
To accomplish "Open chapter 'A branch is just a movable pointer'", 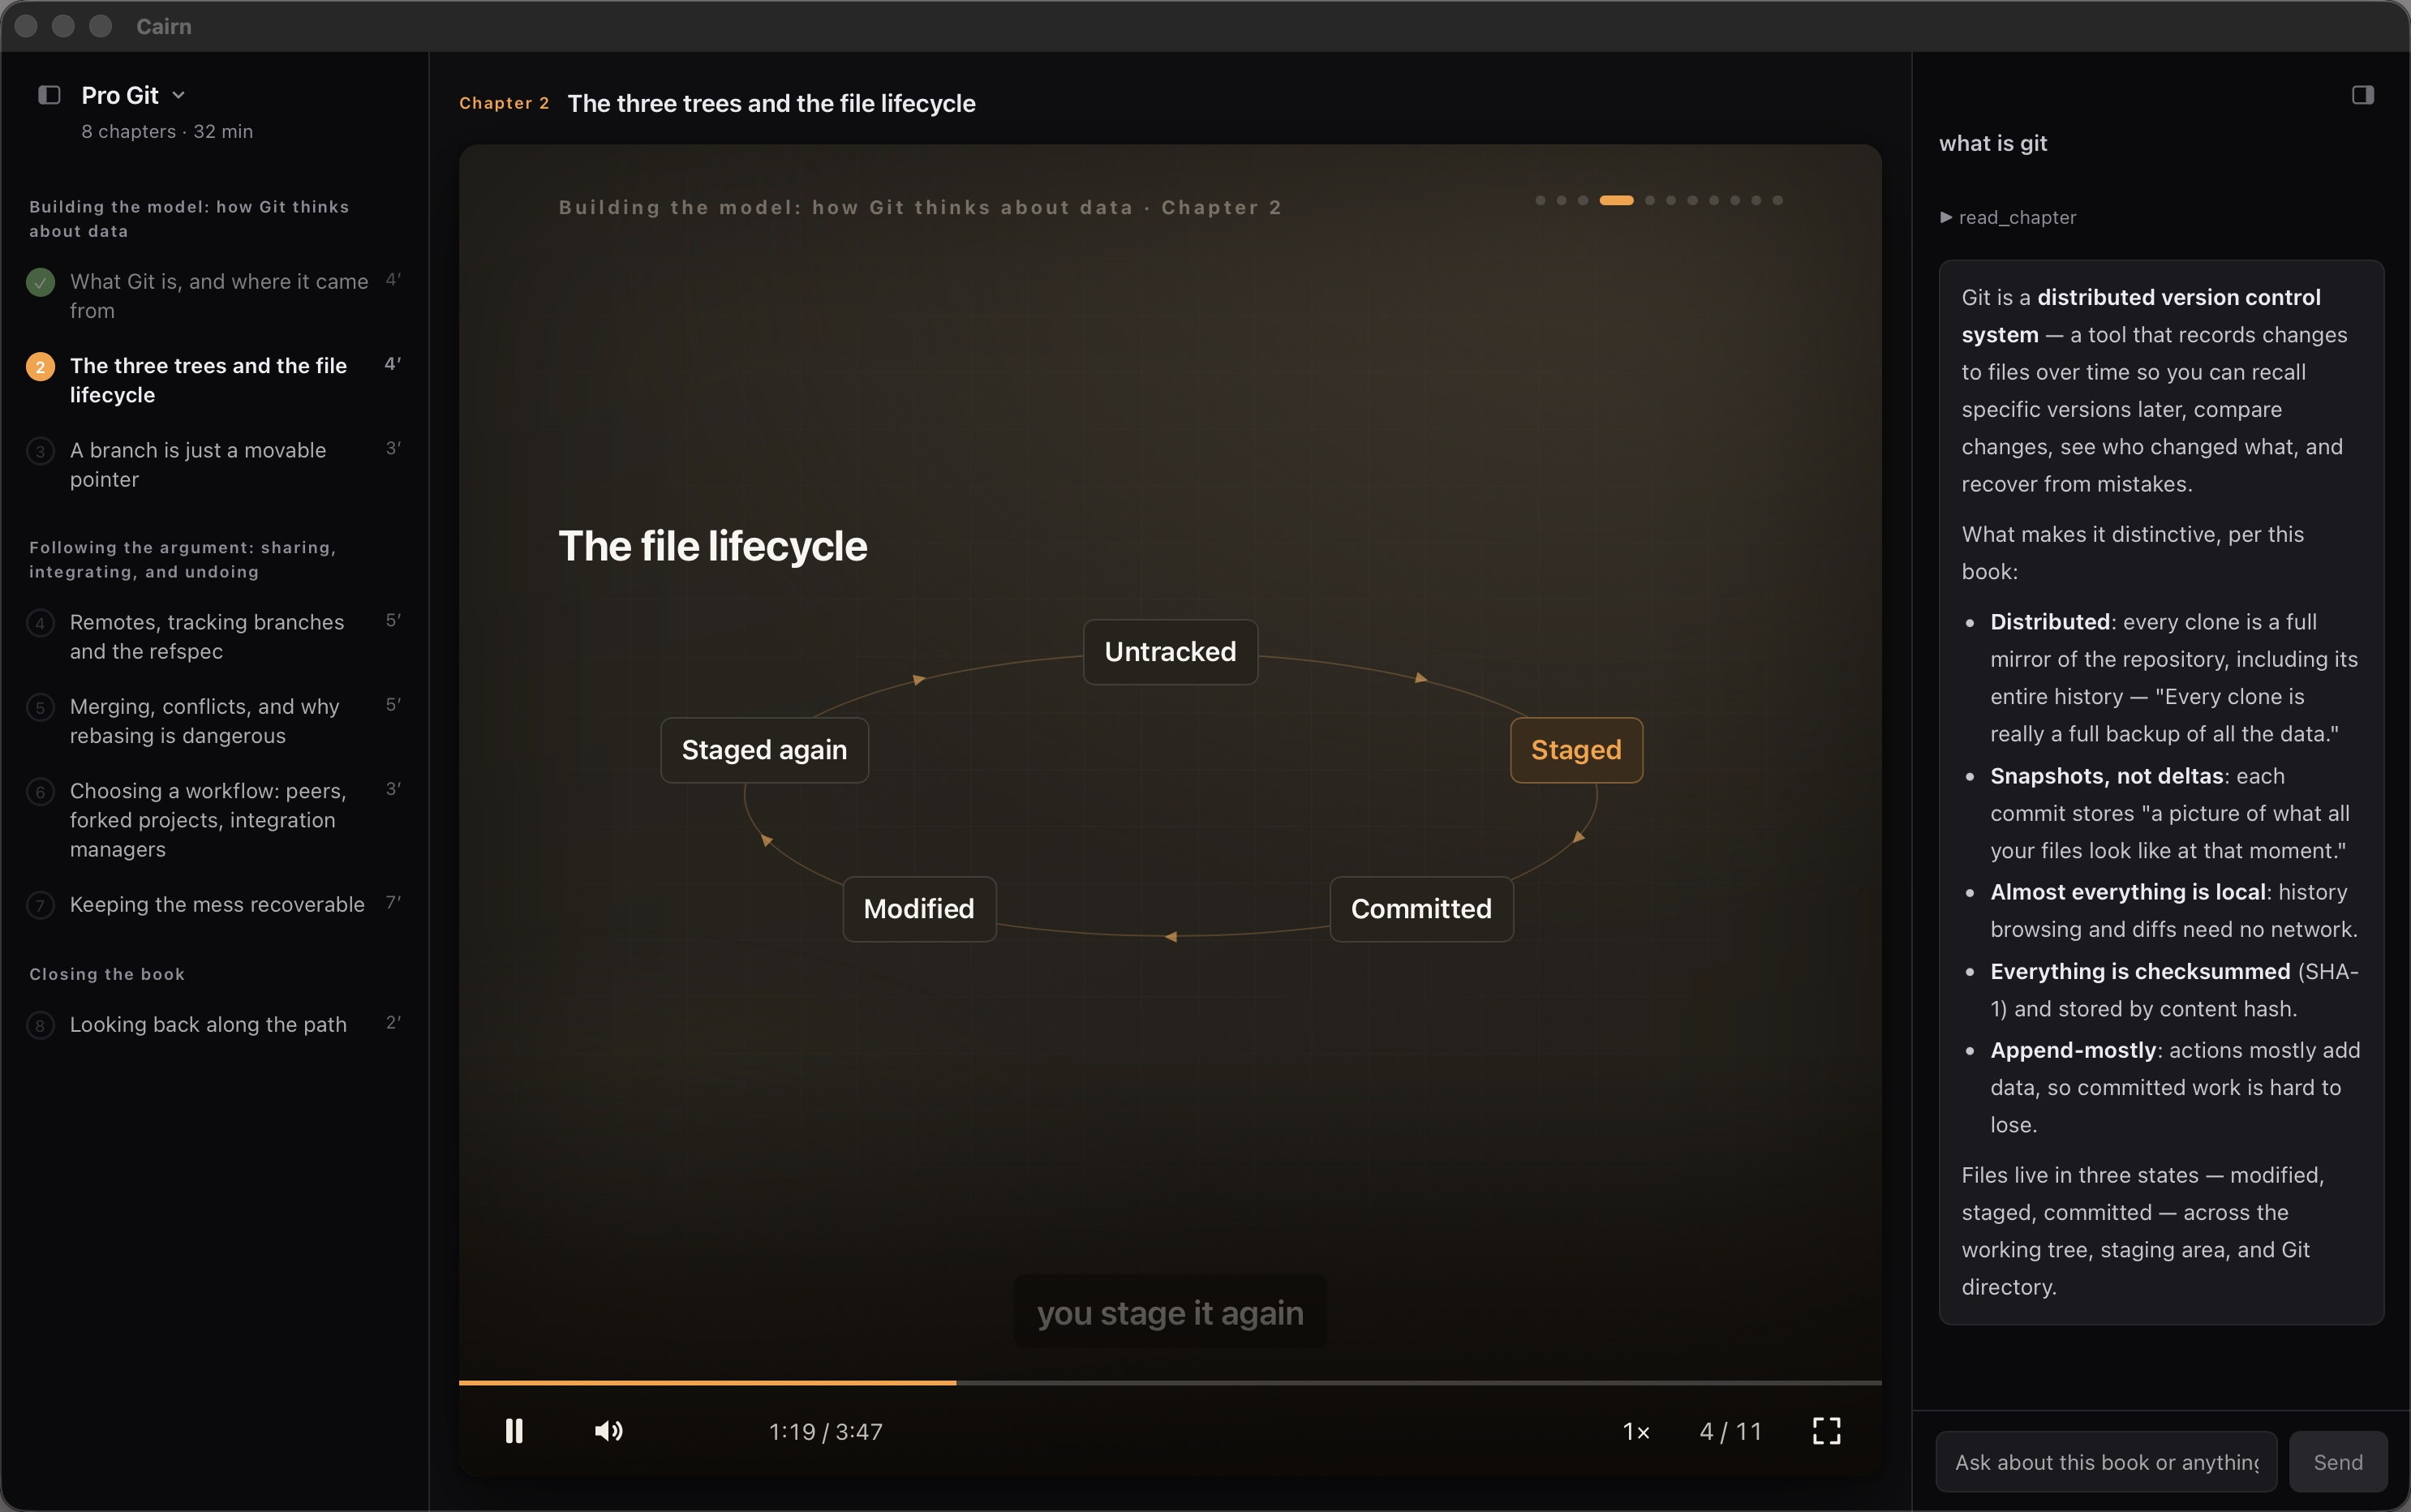I will coord(215,464).
